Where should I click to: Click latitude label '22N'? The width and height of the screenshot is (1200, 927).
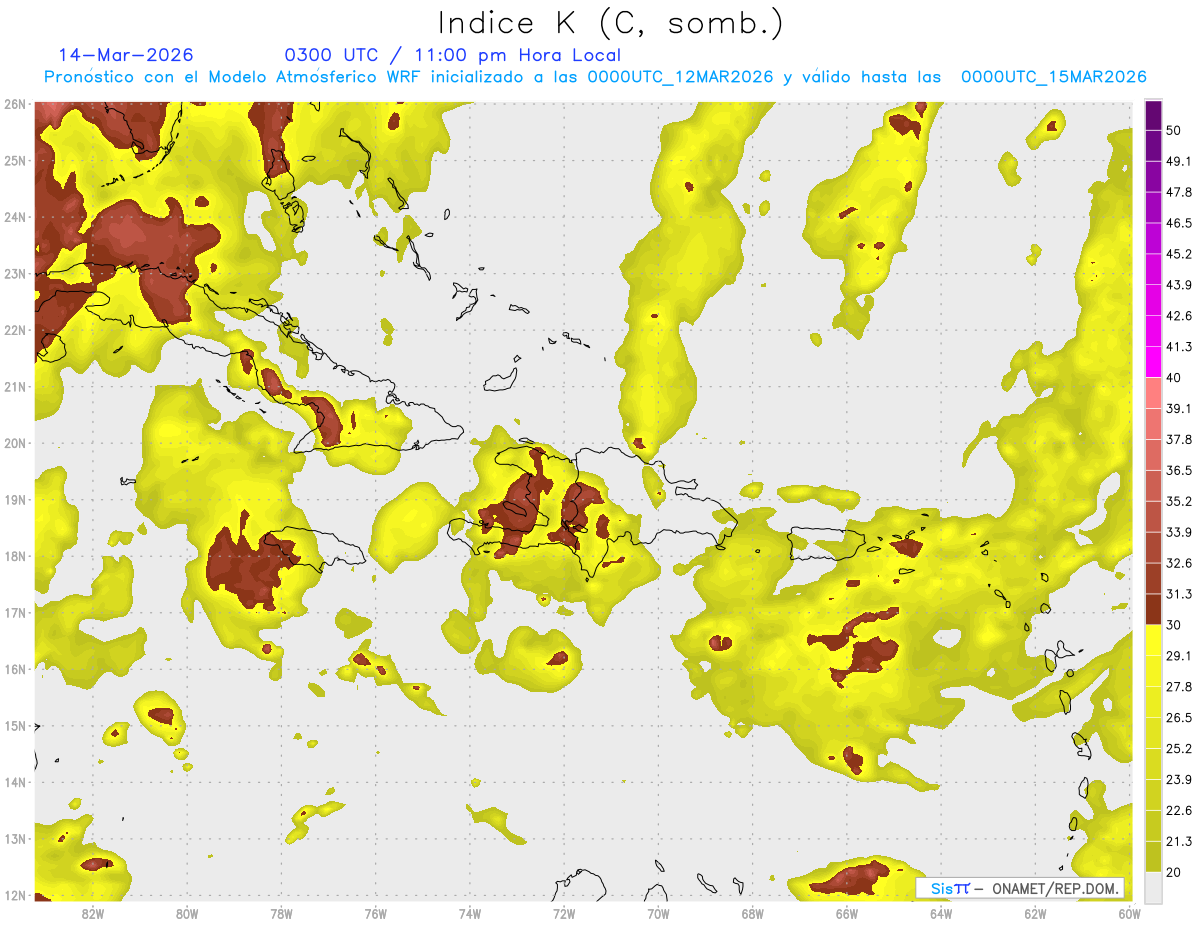click(14, 330)
